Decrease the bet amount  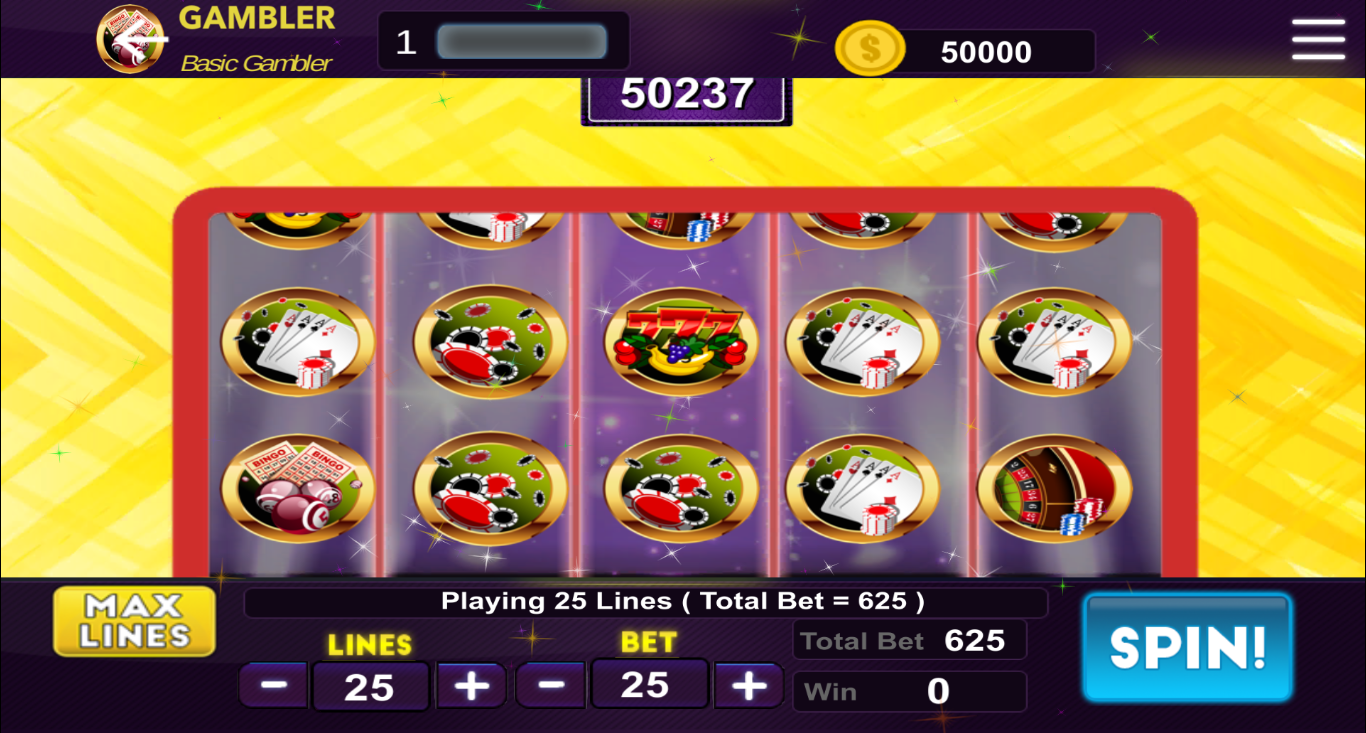pyautogui.click(x=551, y=685)
